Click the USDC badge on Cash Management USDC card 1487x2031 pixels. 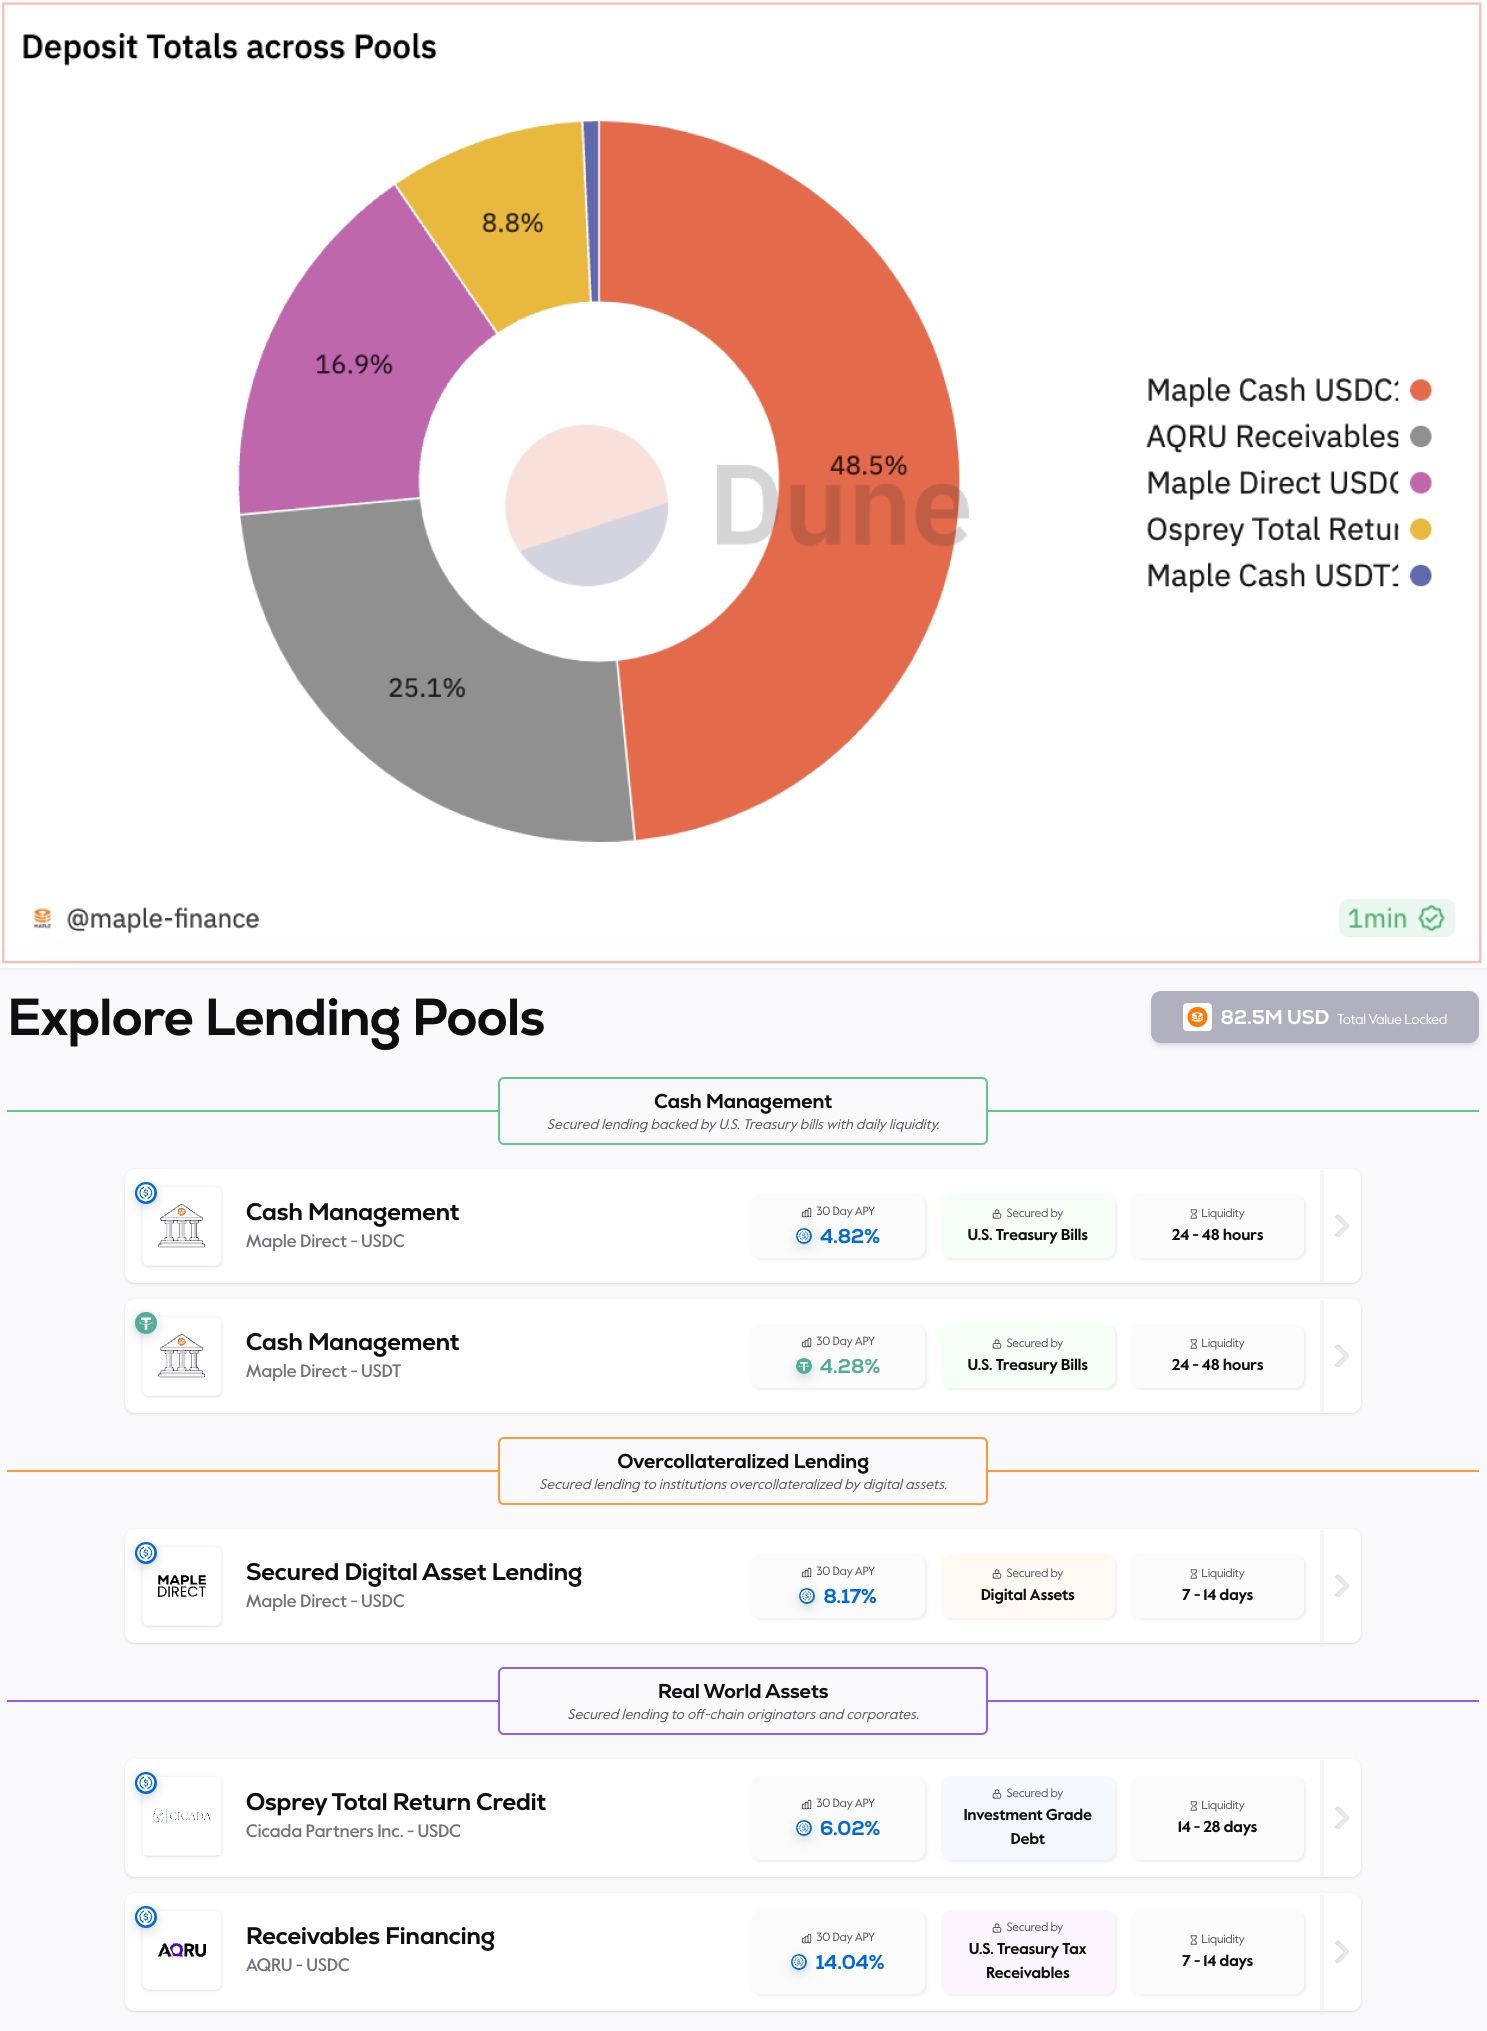(146, 1193)
